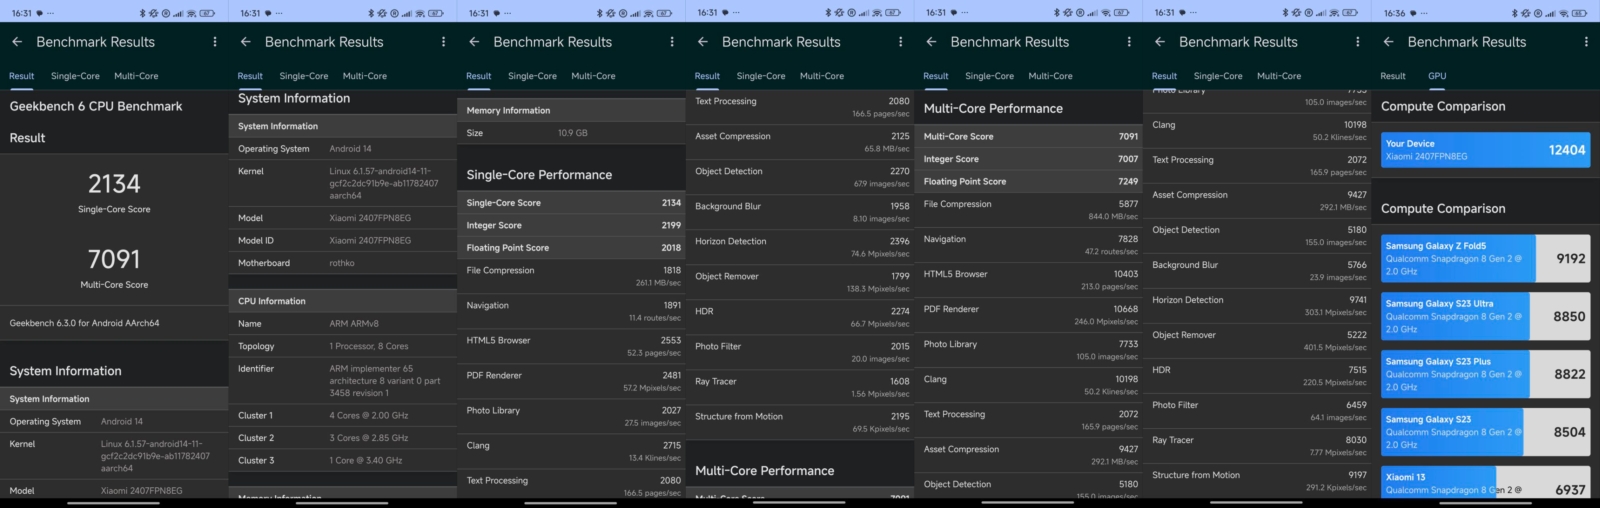Tap back arrow on the Memory Information screen
1600x508 pixels.
coord(474,42)
